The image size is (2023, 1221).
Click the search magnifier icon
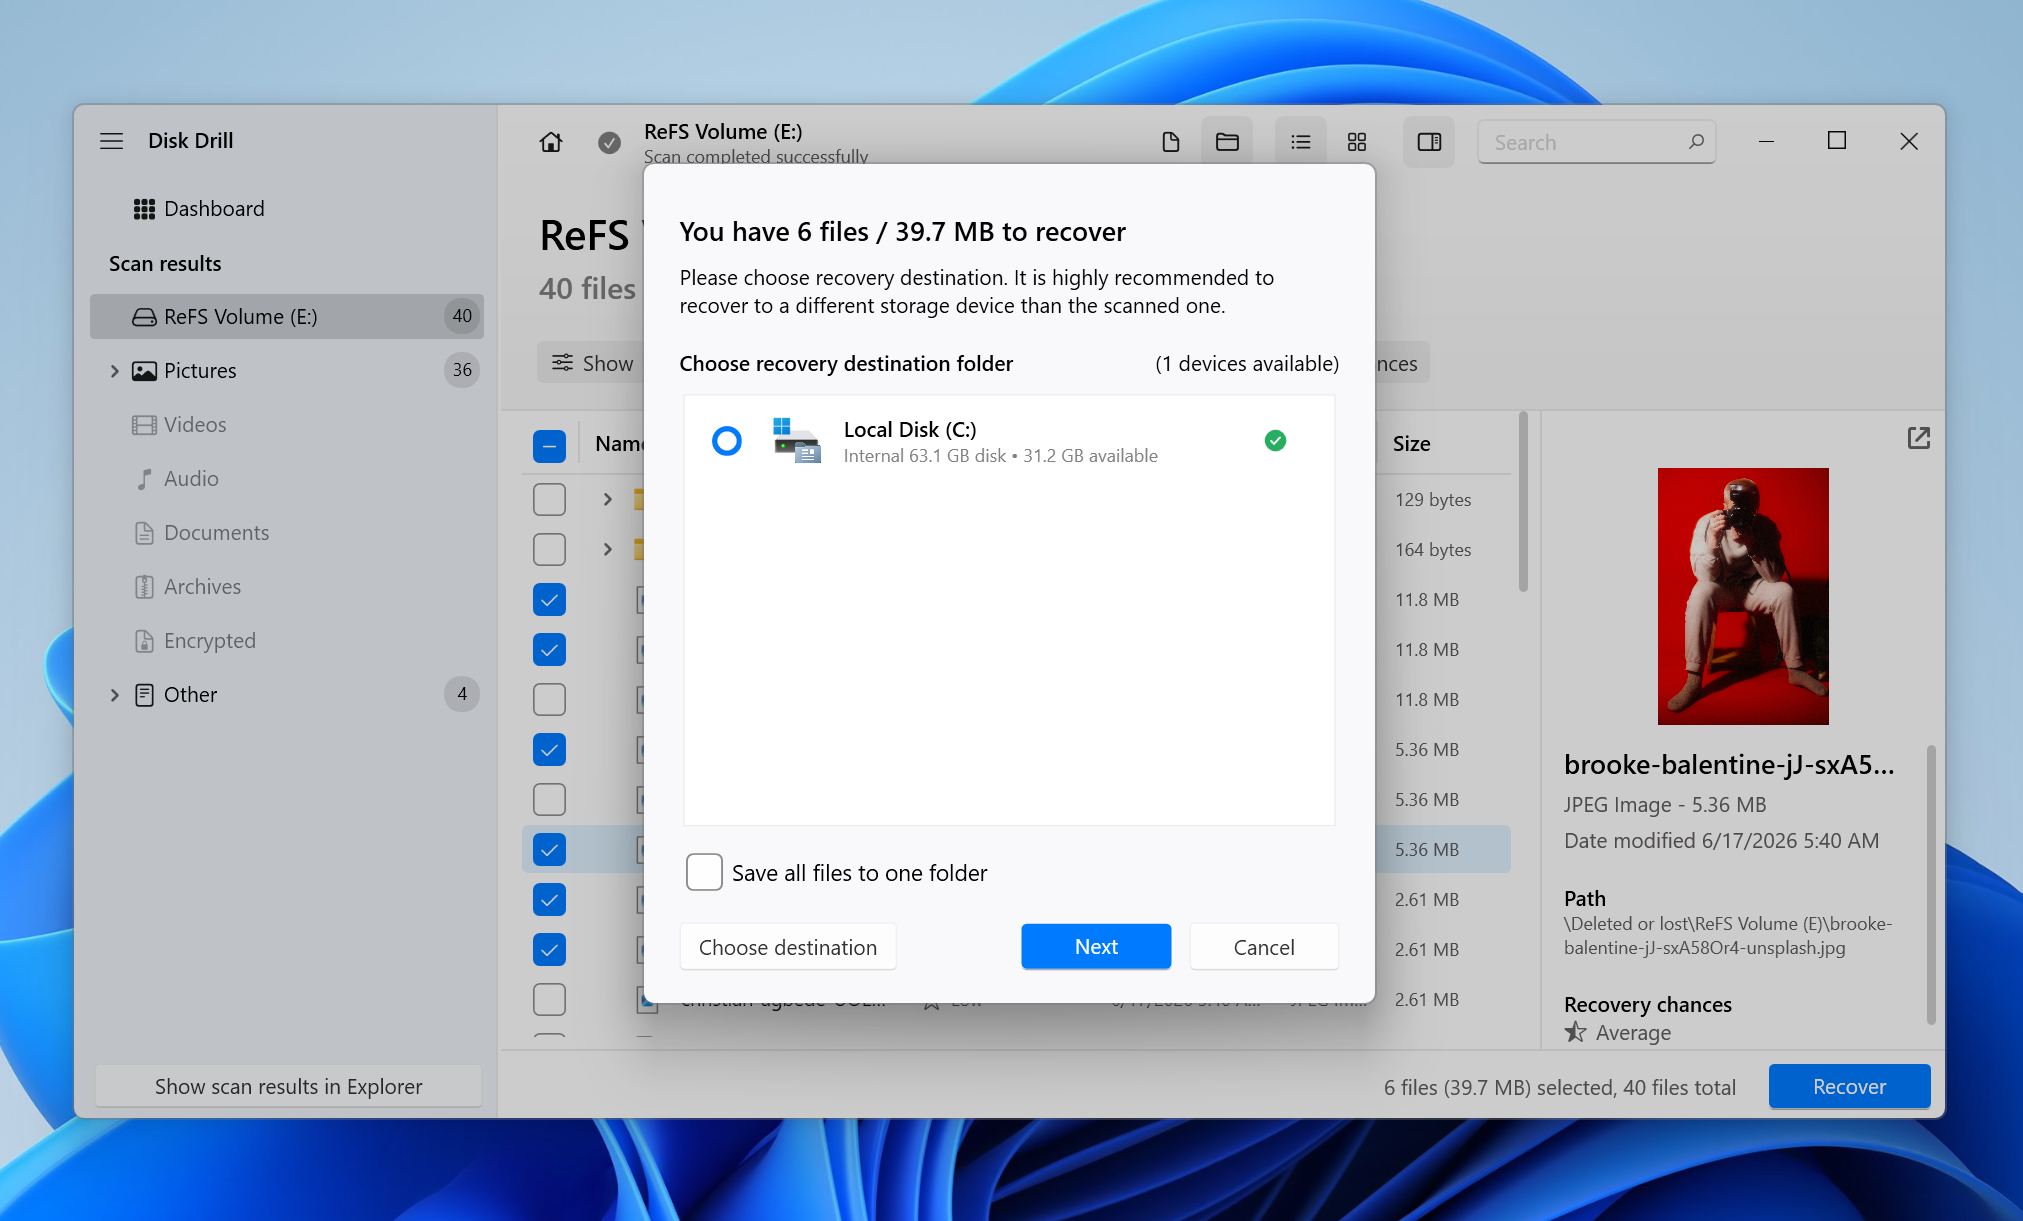click(1696, 142)
